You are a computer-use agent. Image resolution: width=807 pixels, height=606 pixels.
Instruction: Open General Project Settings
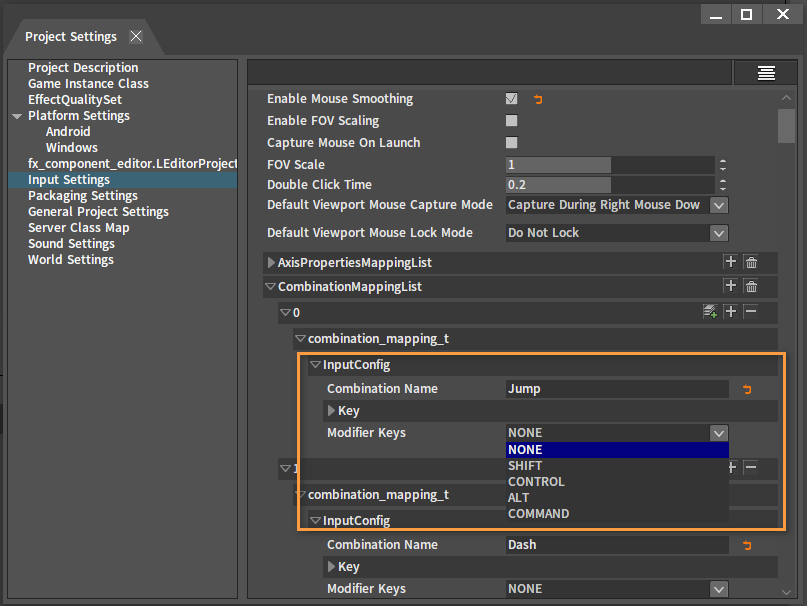[x=98, y=212]
